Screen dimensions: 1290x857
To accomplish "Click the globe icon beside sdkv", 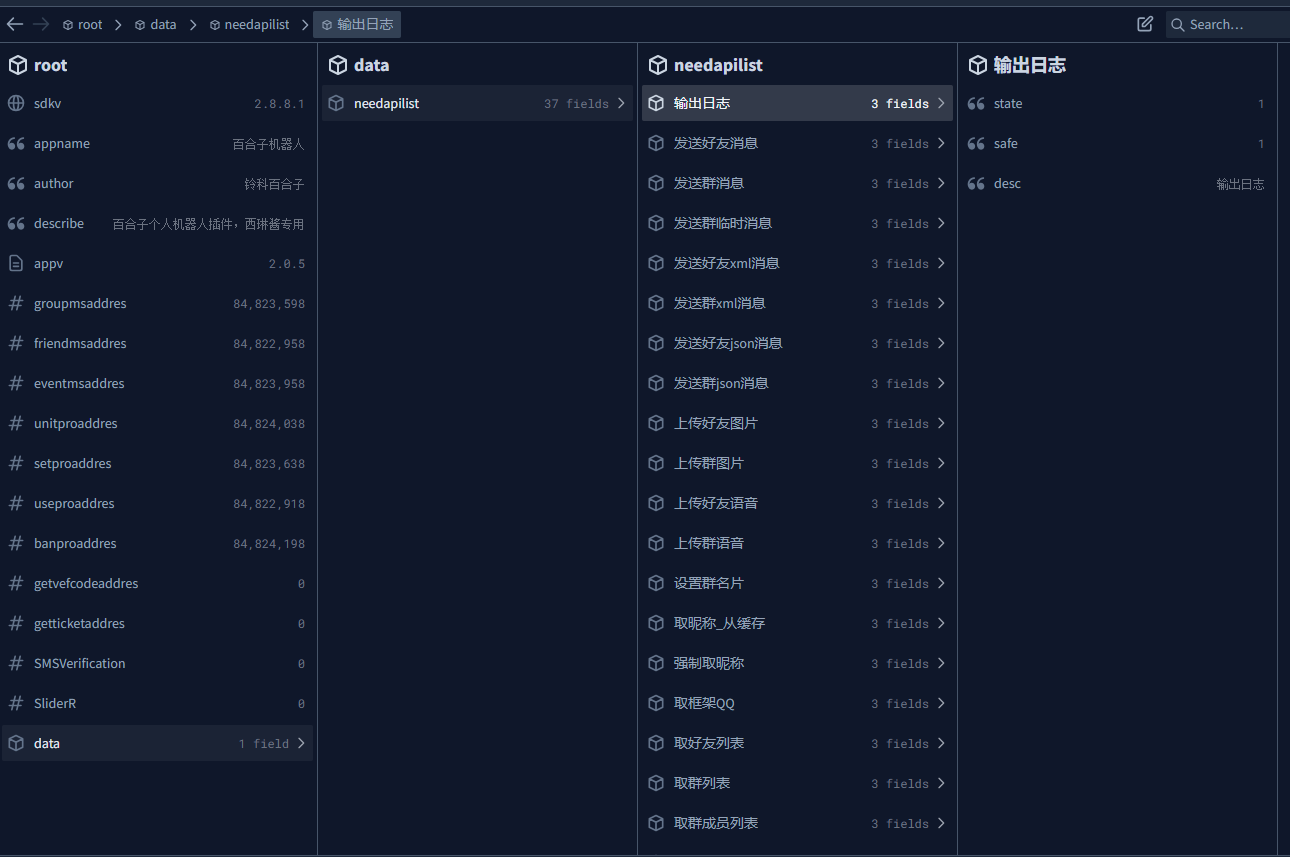I will pos(16,103).
